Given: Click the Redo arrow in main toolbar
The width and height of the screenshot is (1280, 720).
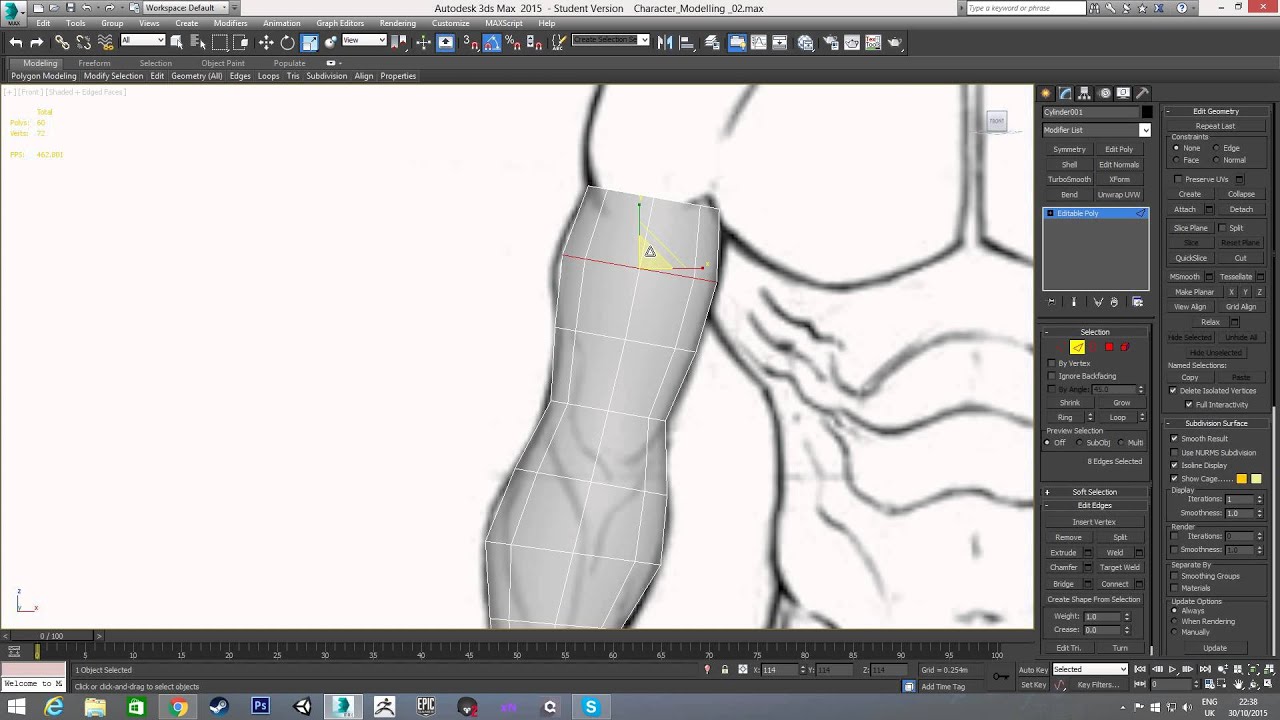Looking at the screenshot, I should click(x=37, y=42).
